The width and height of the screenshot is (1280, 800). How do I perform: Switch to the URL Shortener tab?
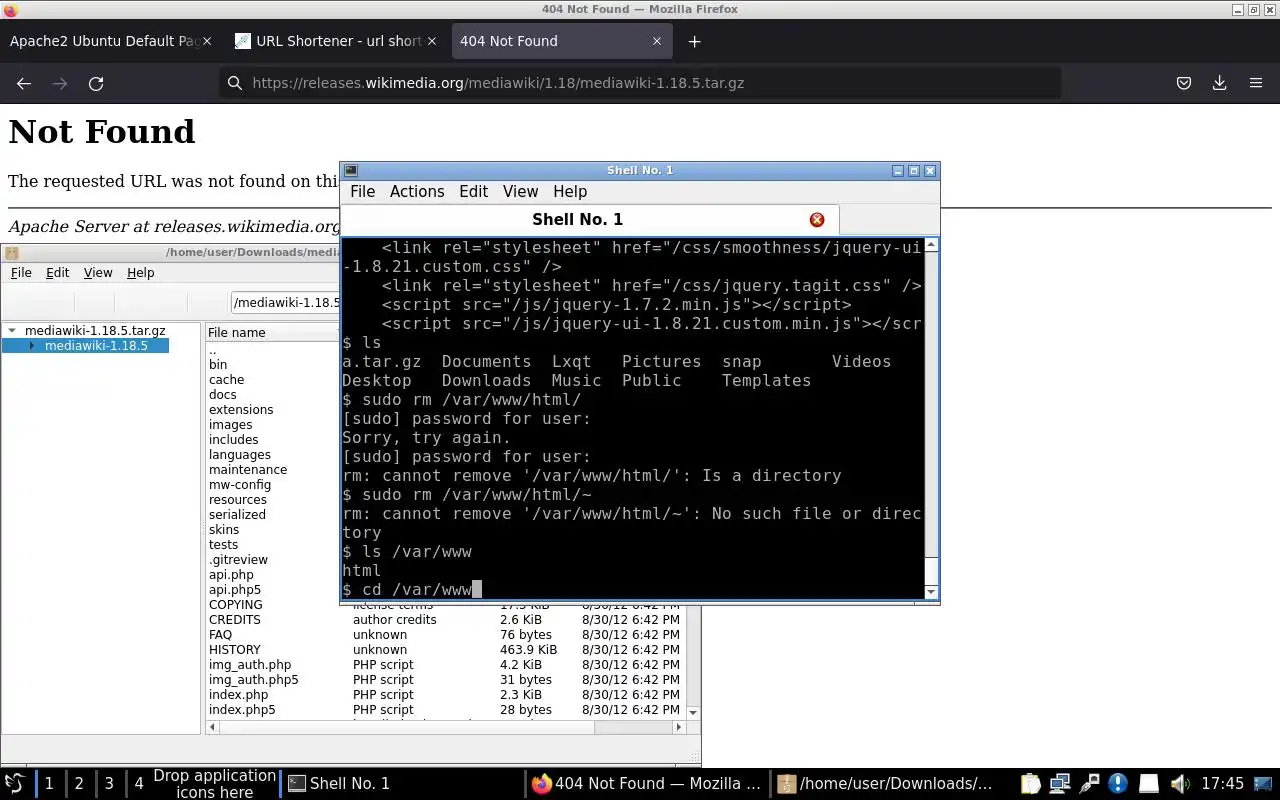[338, 41]
